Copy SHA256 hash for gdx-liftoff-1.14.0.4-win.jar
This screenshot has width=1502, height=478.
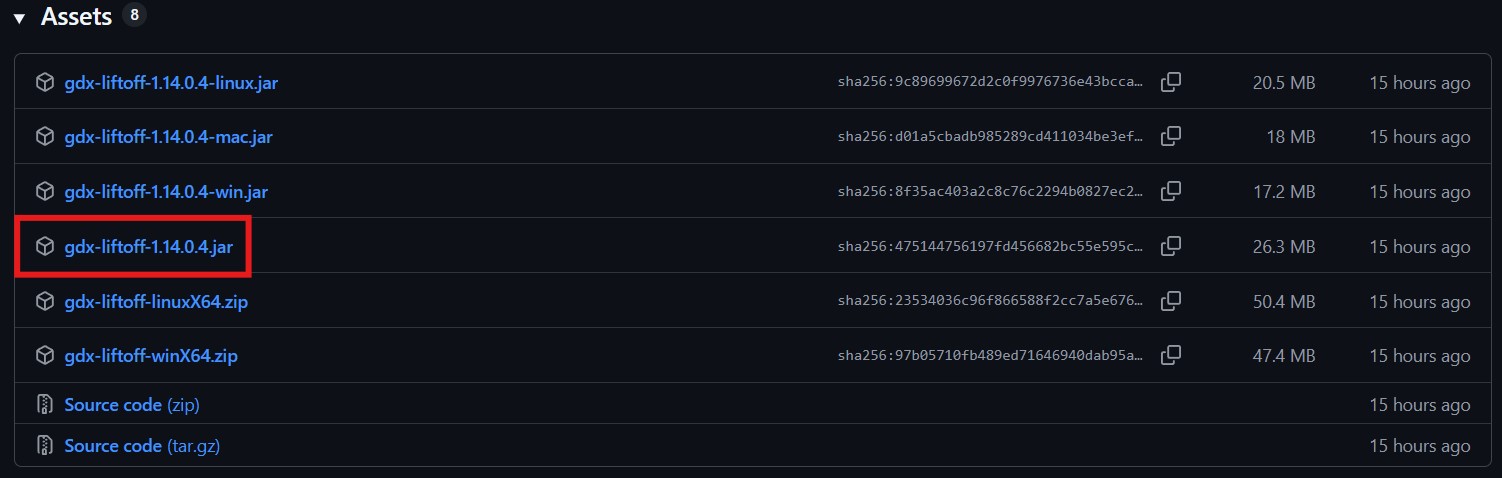pos(1171,191)
